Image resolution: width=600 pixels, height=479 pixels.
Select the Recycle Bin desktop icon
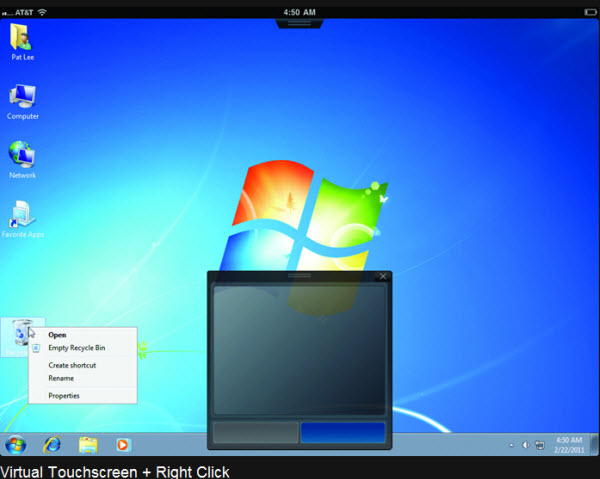tap(19, 332)
